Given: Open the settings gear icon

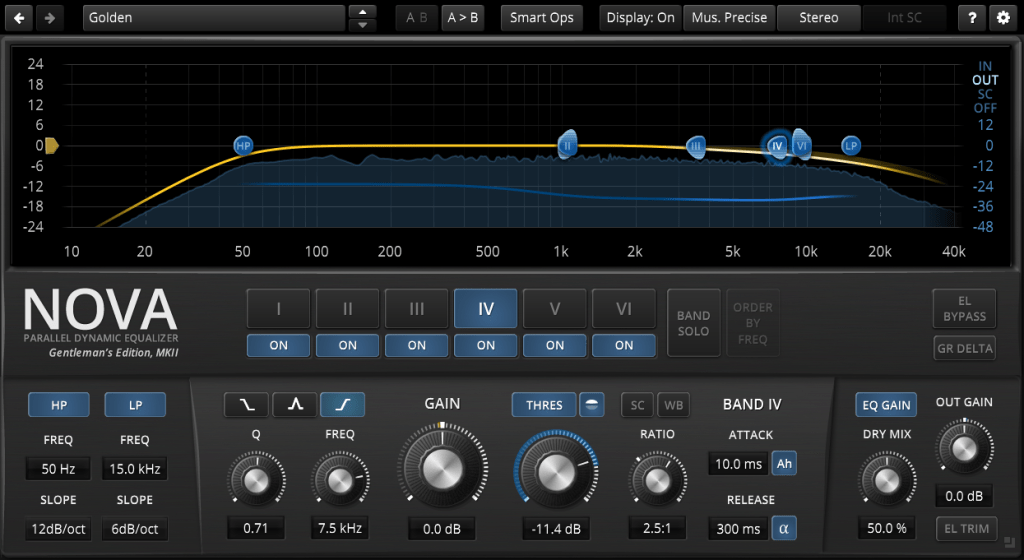Looking at the screenshot, I should point(1003,18).
